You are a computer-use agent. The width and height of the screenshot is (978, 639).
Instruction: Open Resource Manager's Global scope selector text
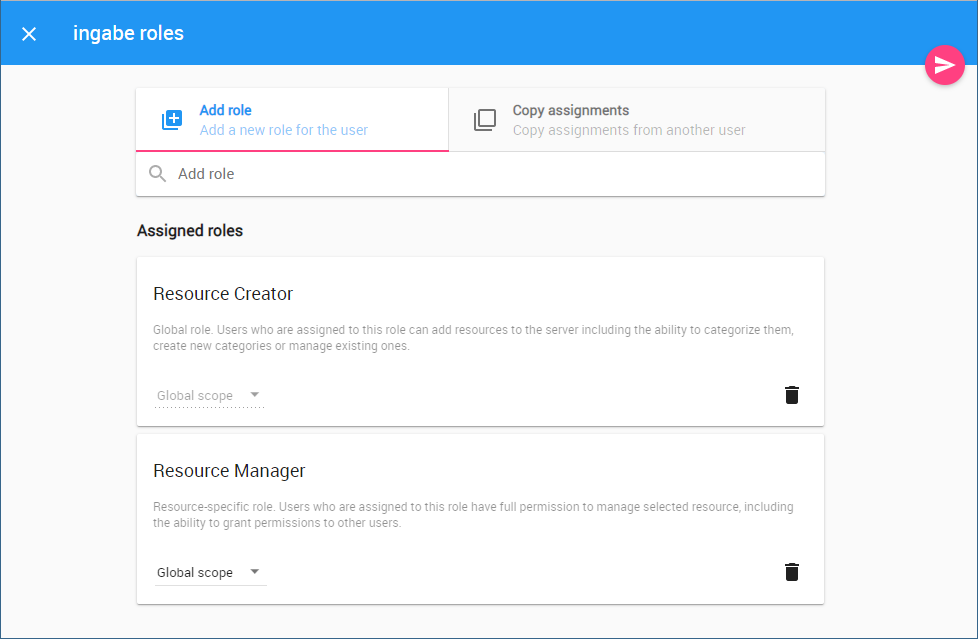point(195,573)
